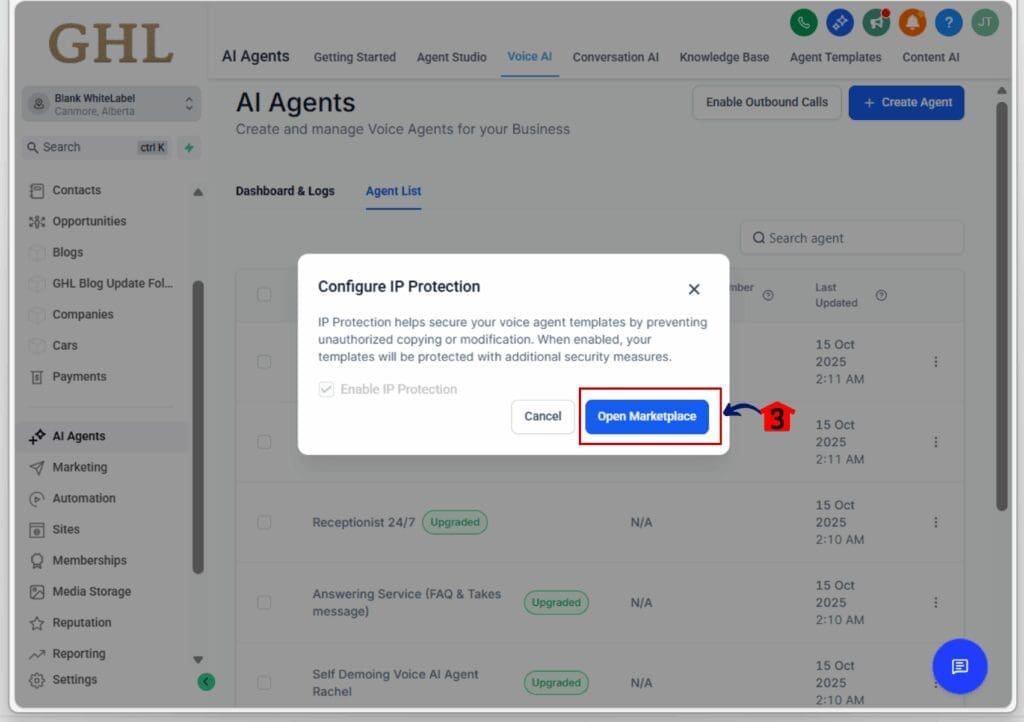Click the green lightning quick actions icon
Image resolution: width=1024 pixels, height=722 pixels.
coord(189,147)
